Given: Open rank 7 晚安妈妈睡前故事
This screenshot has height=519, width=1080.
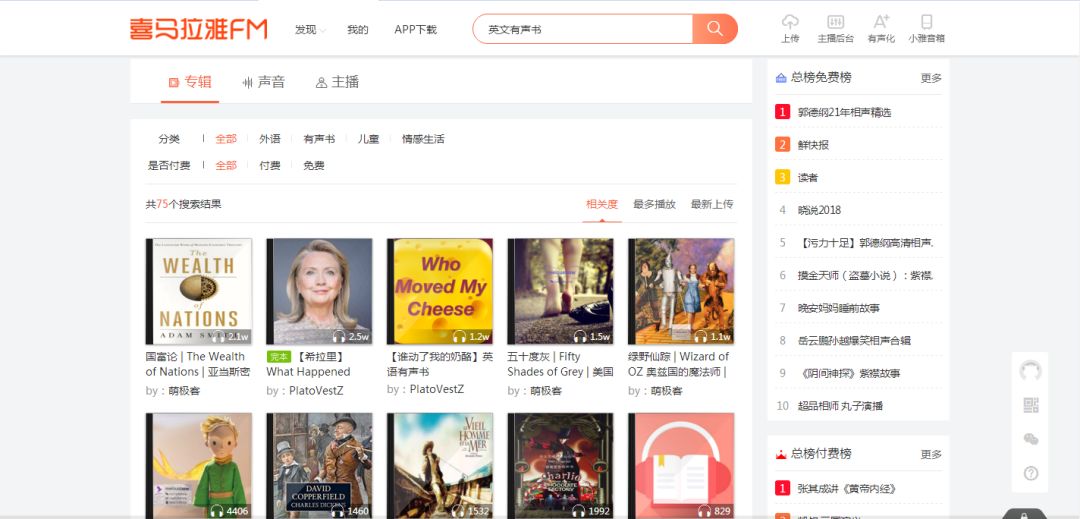Looking at the screenshot, I should pos(839,308).
